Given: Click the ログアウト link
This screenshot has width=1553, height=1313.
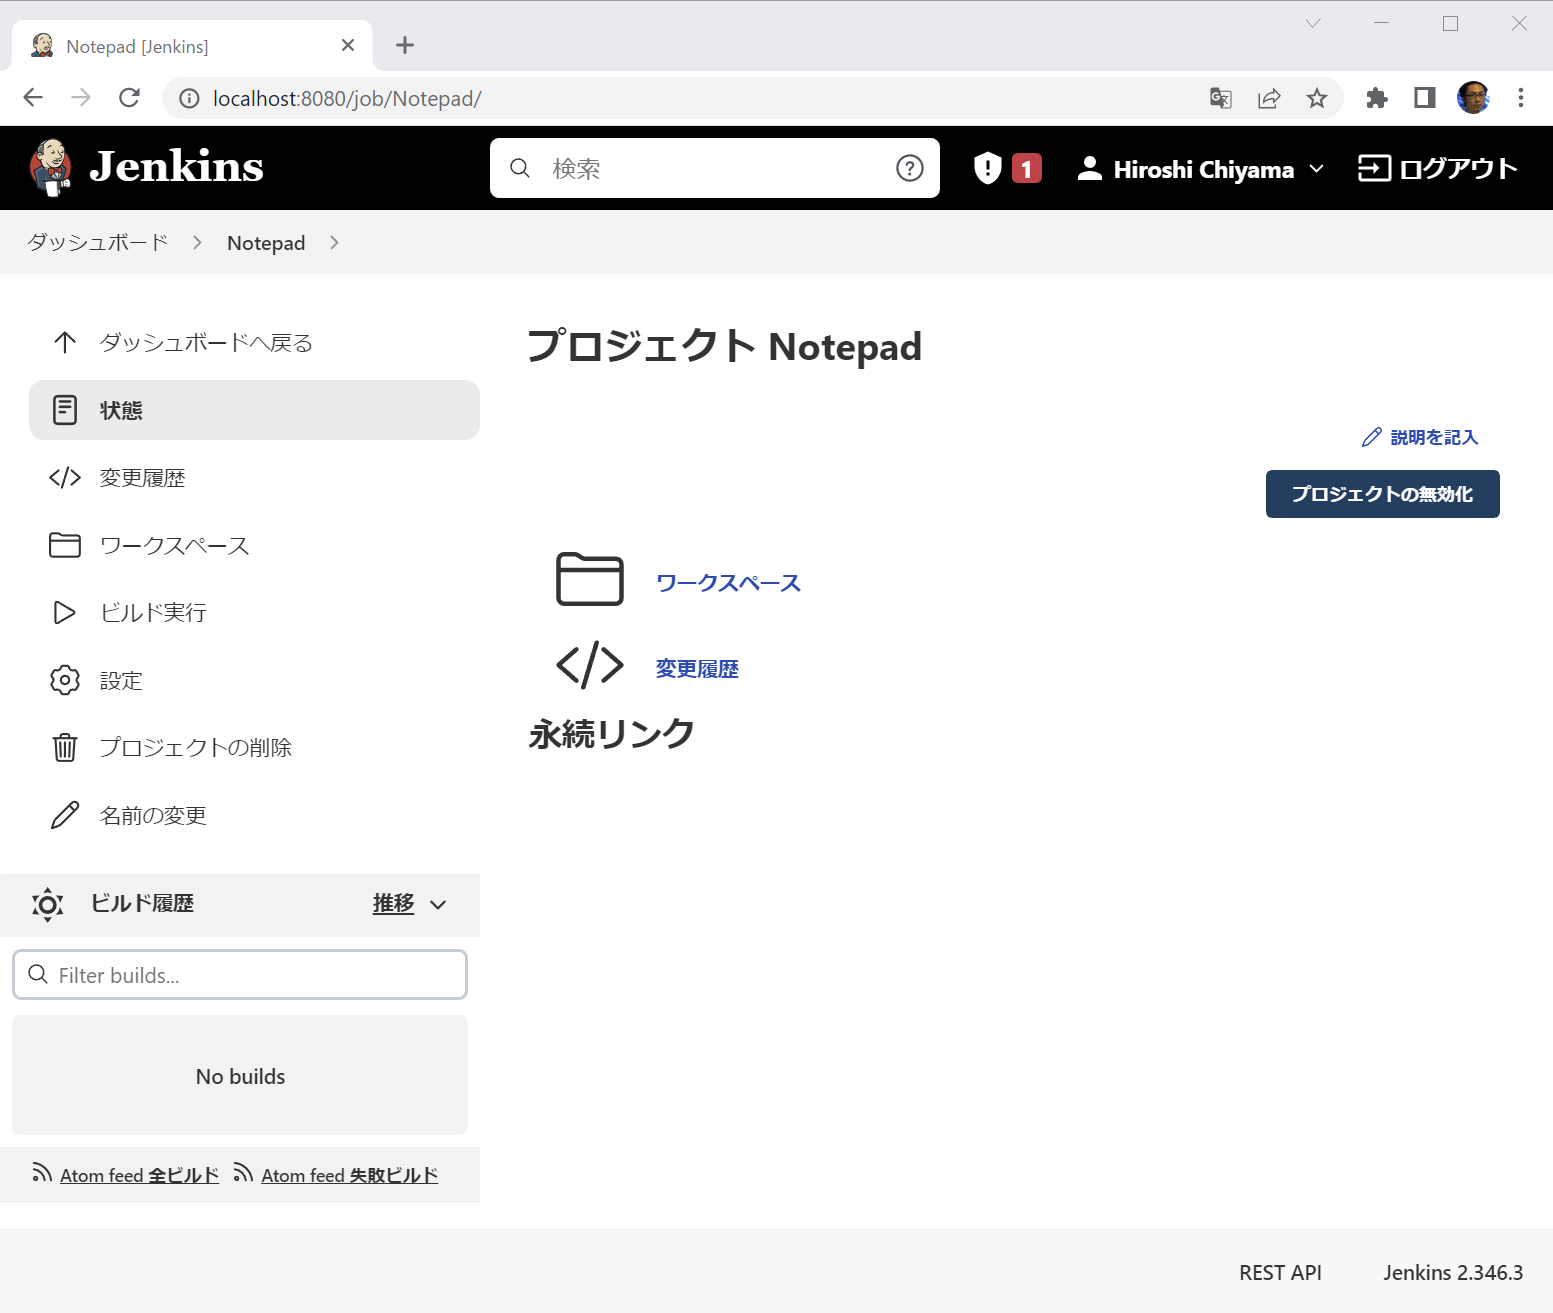Looking at the screenshot, I should (x=1437, y=168).
